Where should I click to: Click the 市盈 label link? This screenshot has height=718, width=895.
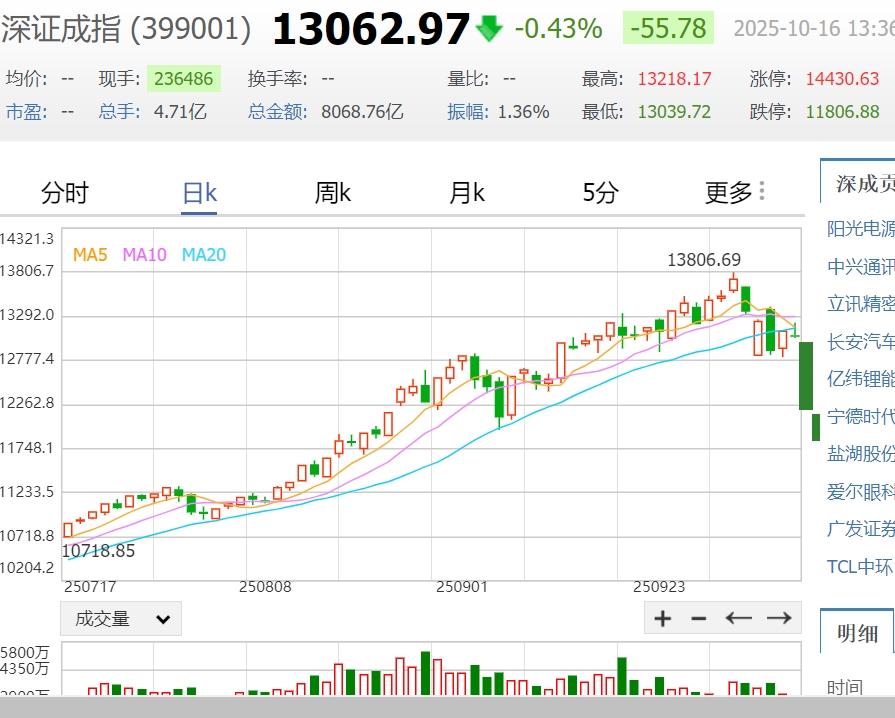26,111
